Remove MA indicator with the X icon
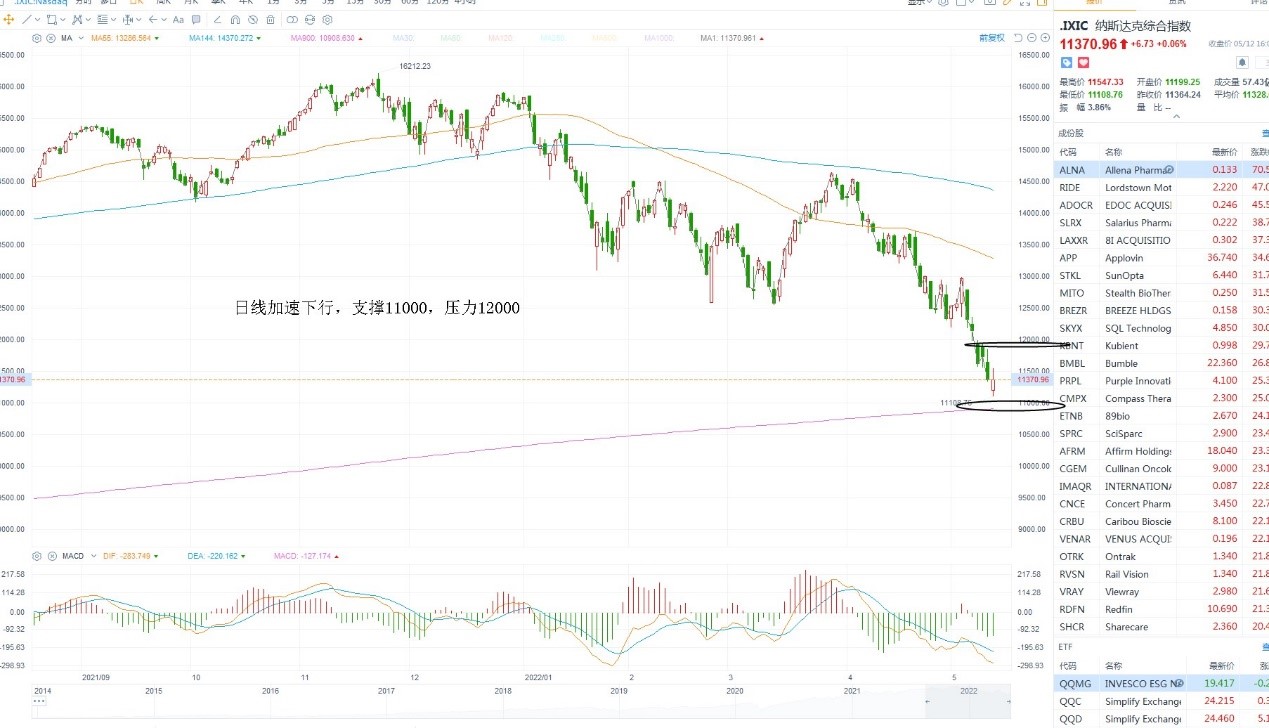This screenshot has width=1269, height=728. (51, 38)
